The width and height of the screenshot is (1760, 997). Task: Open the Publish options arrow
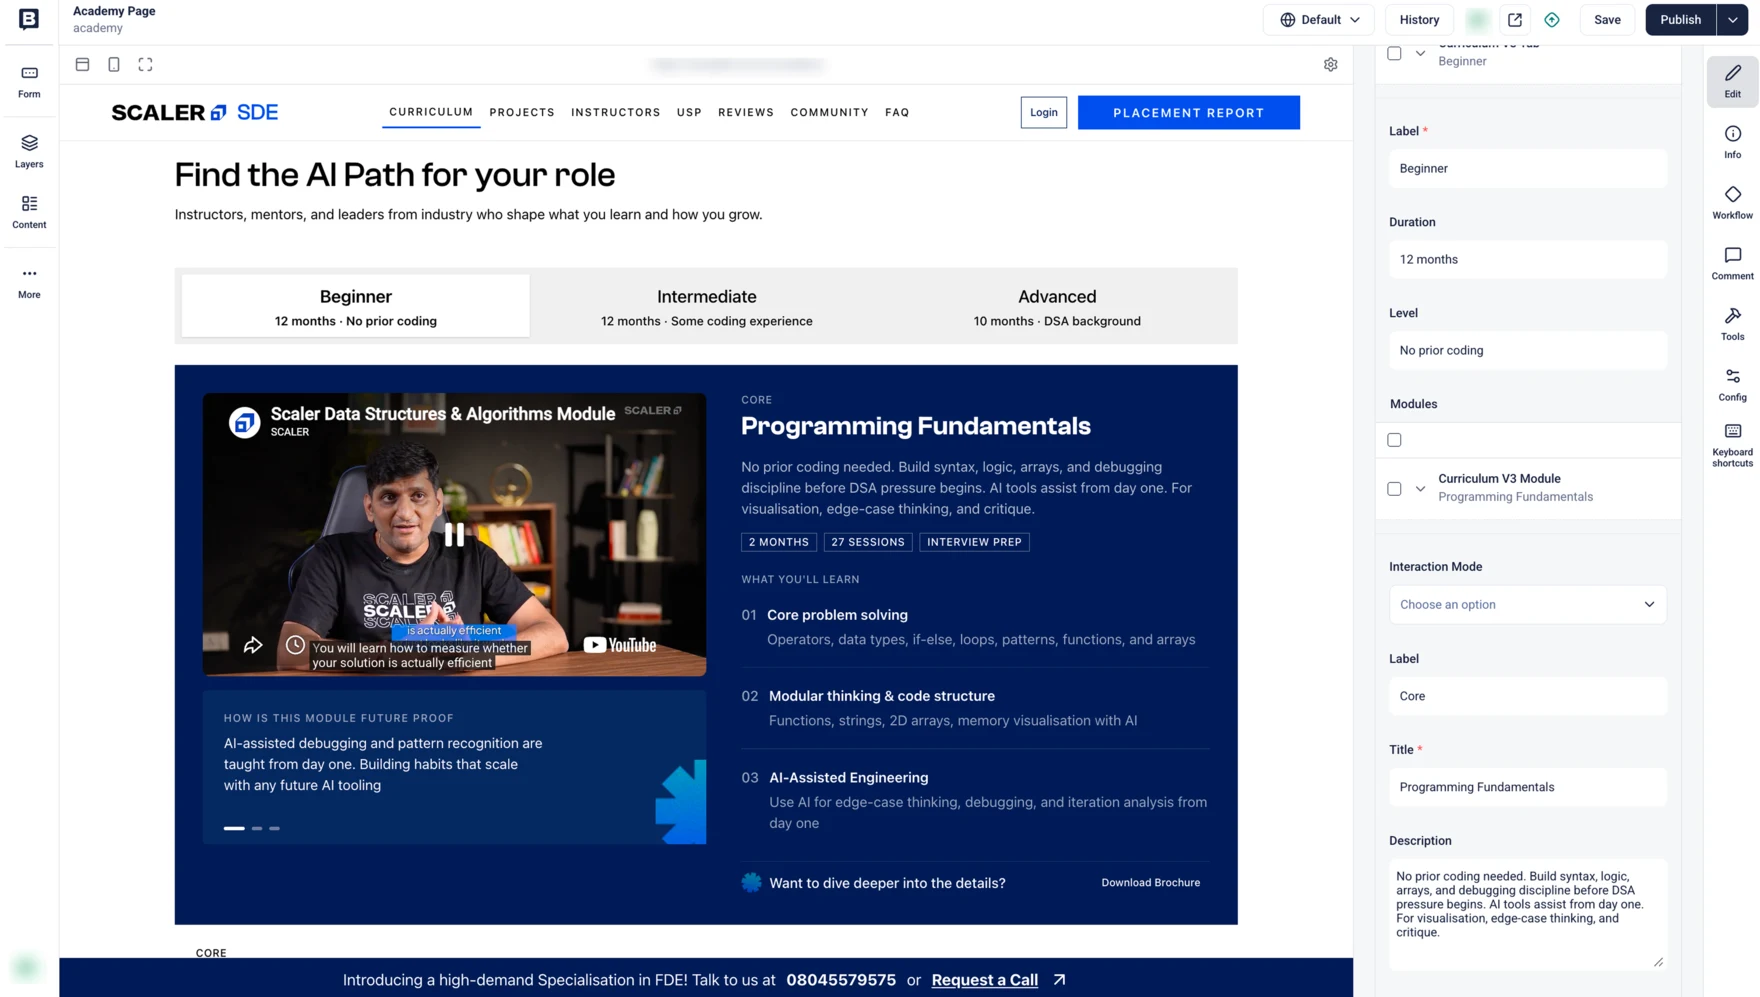click(x=1732, y=20)
